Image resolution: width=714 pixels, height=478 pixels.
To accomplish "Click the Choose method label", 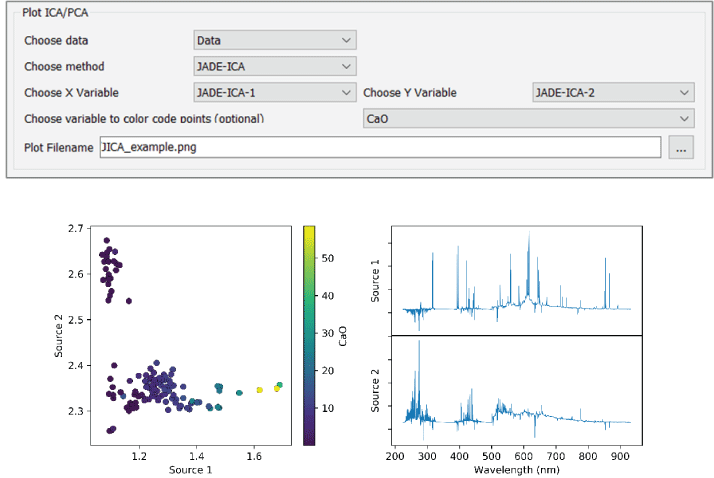I will (64, 66).
